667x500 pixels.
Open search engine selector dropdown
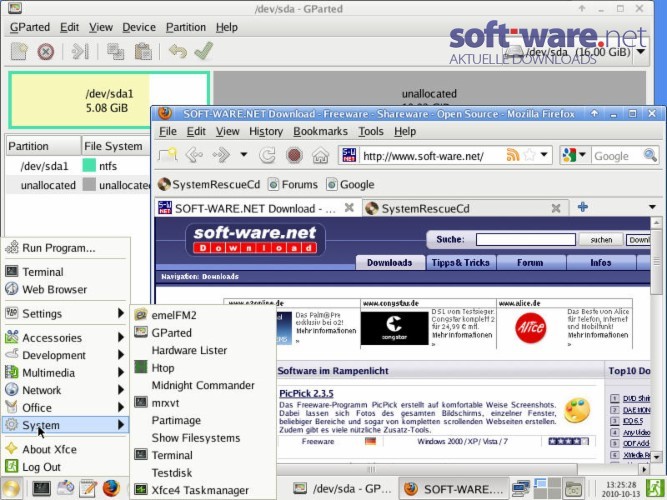coord(582,154)
